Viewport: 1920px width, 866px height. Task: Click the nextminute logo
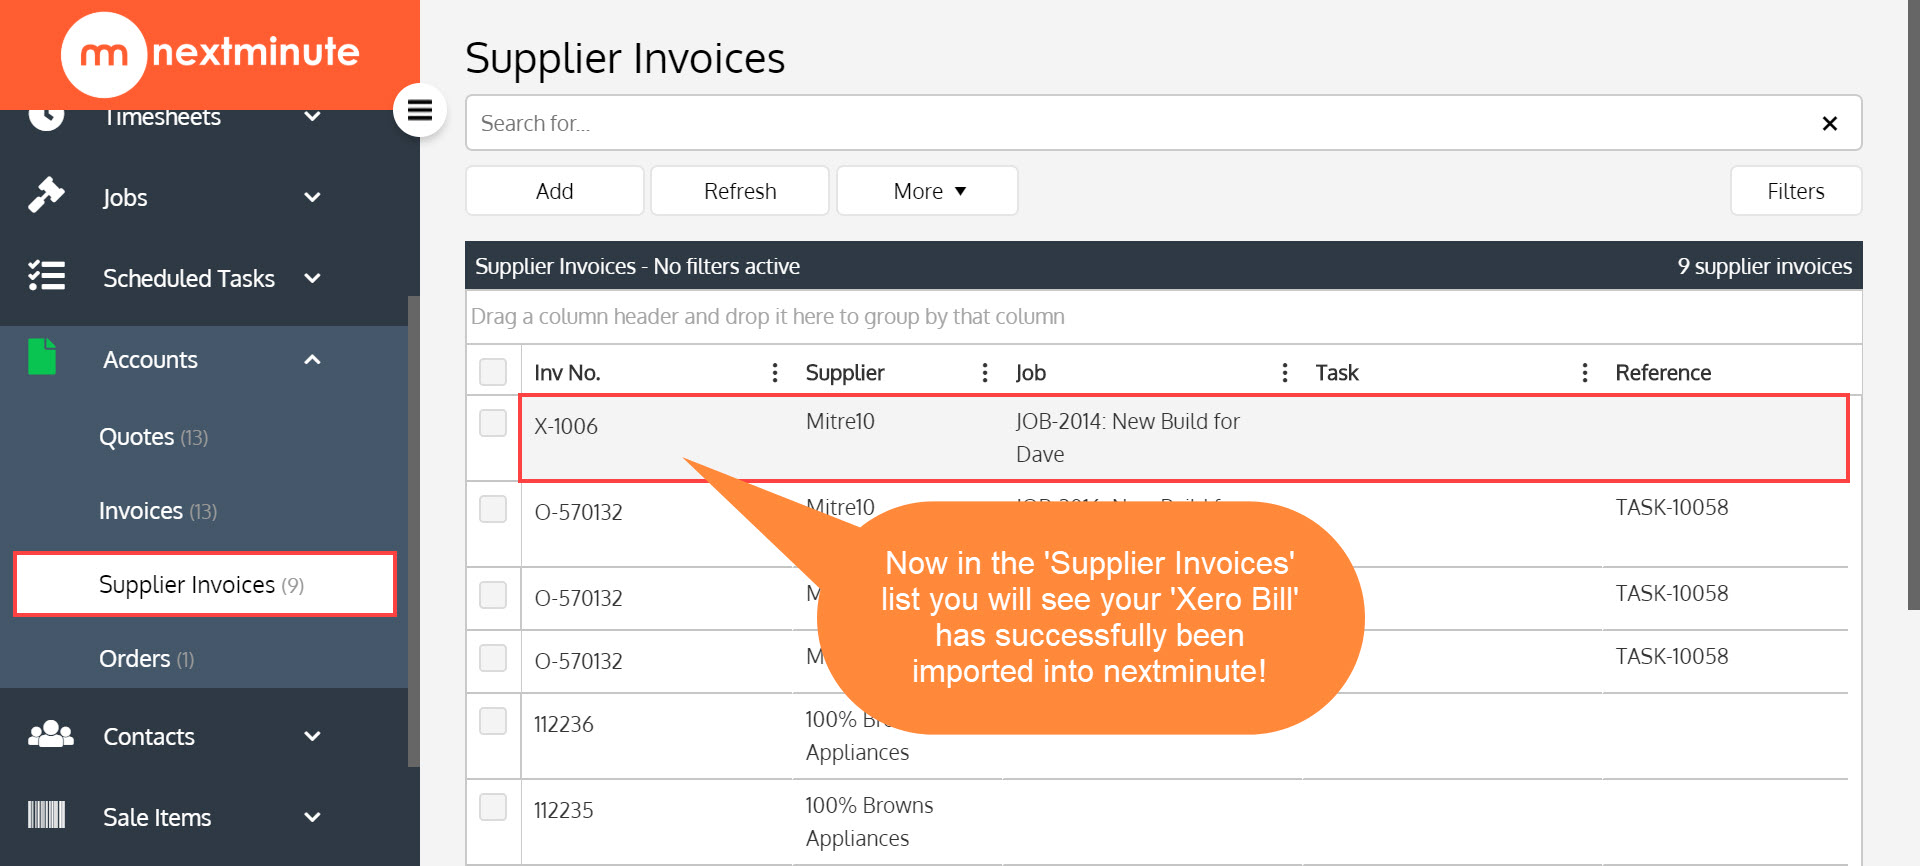pyautogui.click(x=210, y=53)
